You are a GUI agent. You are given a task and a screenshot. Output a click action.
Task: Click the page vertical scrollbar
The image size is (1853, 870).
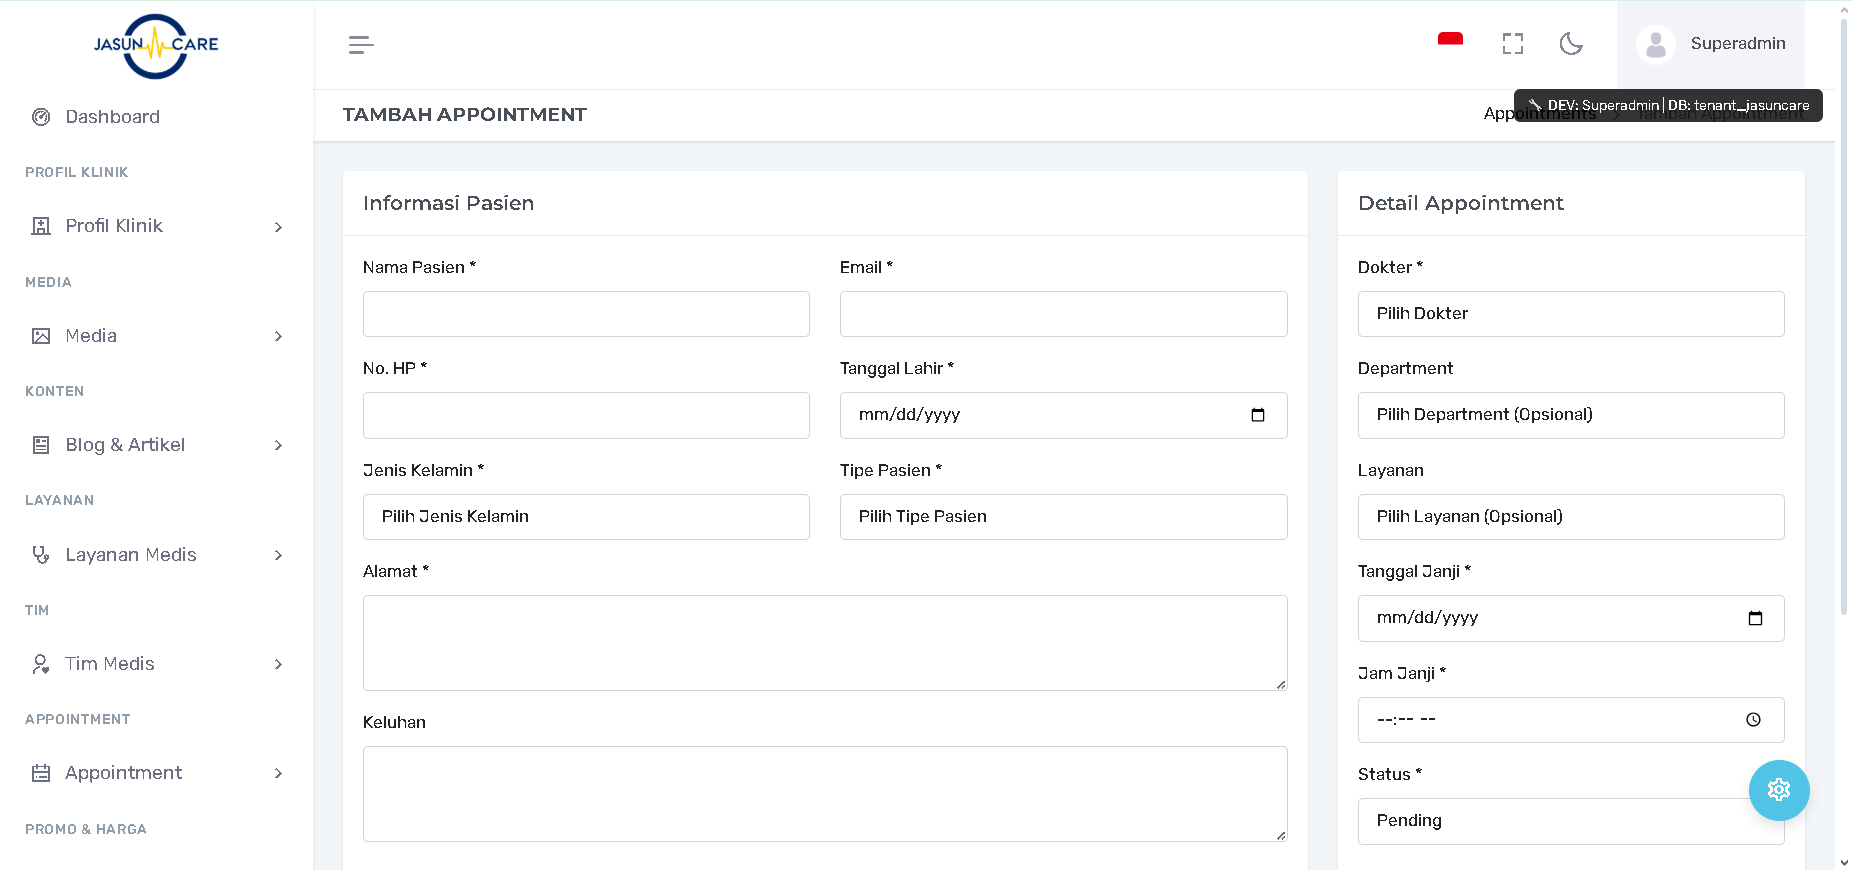pyautogui.click(x=1843, y=300)
